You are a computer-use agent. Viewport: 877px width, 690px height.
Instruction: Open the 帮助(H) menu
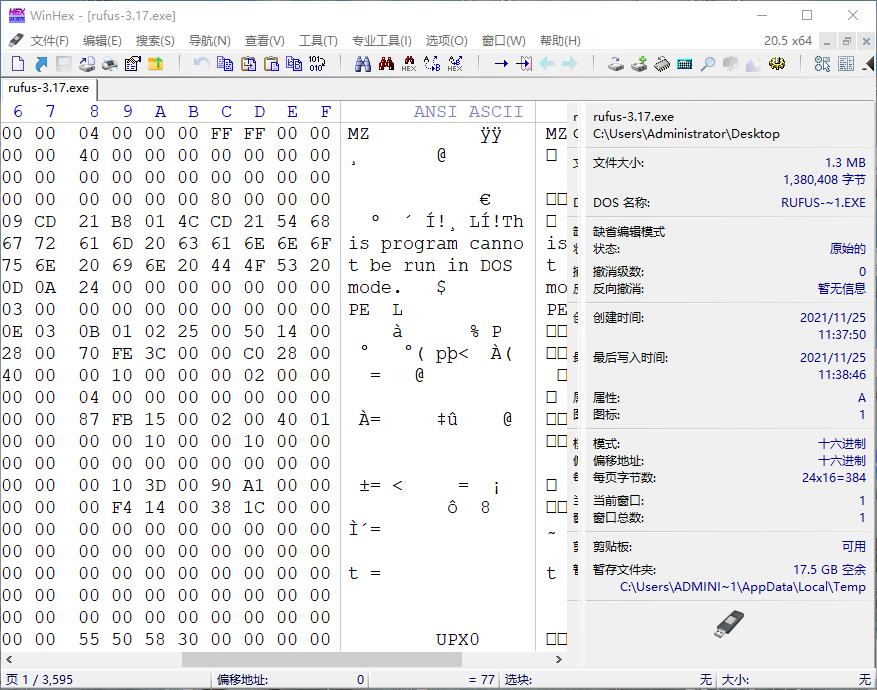pos(560,41)
